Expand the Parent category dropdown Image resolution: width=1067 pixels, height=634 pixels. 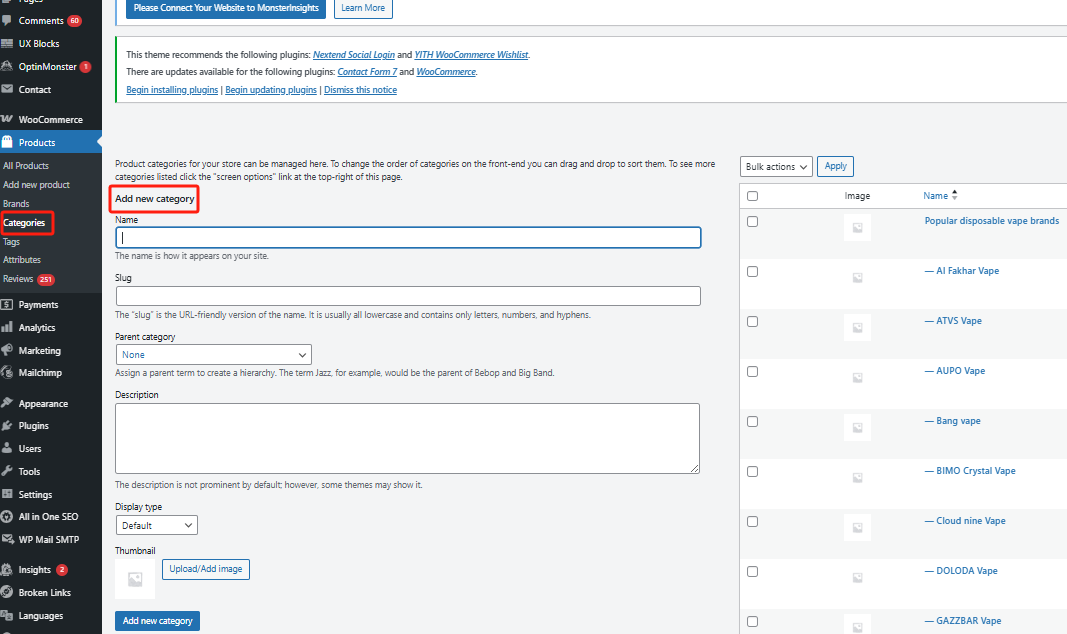(213, 355)
